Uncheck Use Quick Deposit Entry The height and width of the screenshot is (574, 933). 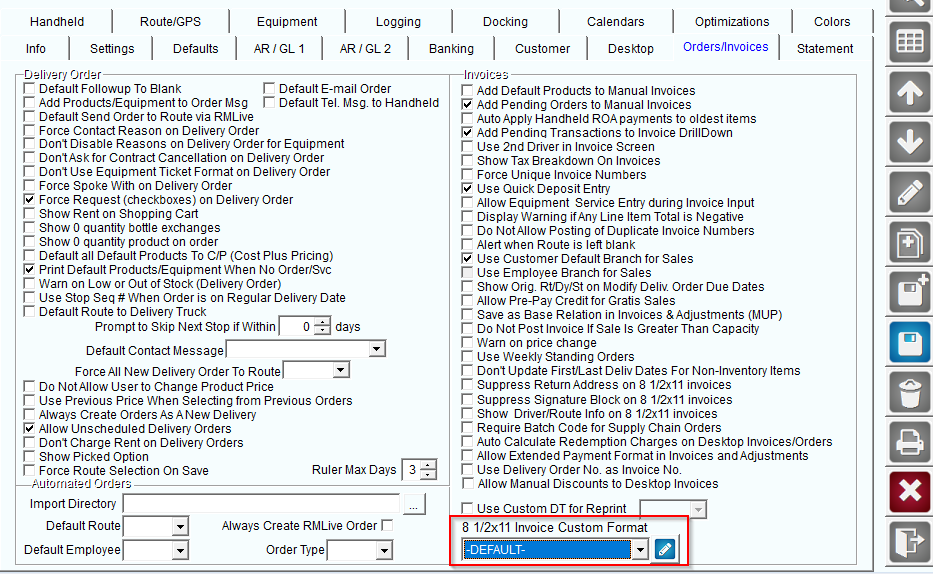coord(467,189)
